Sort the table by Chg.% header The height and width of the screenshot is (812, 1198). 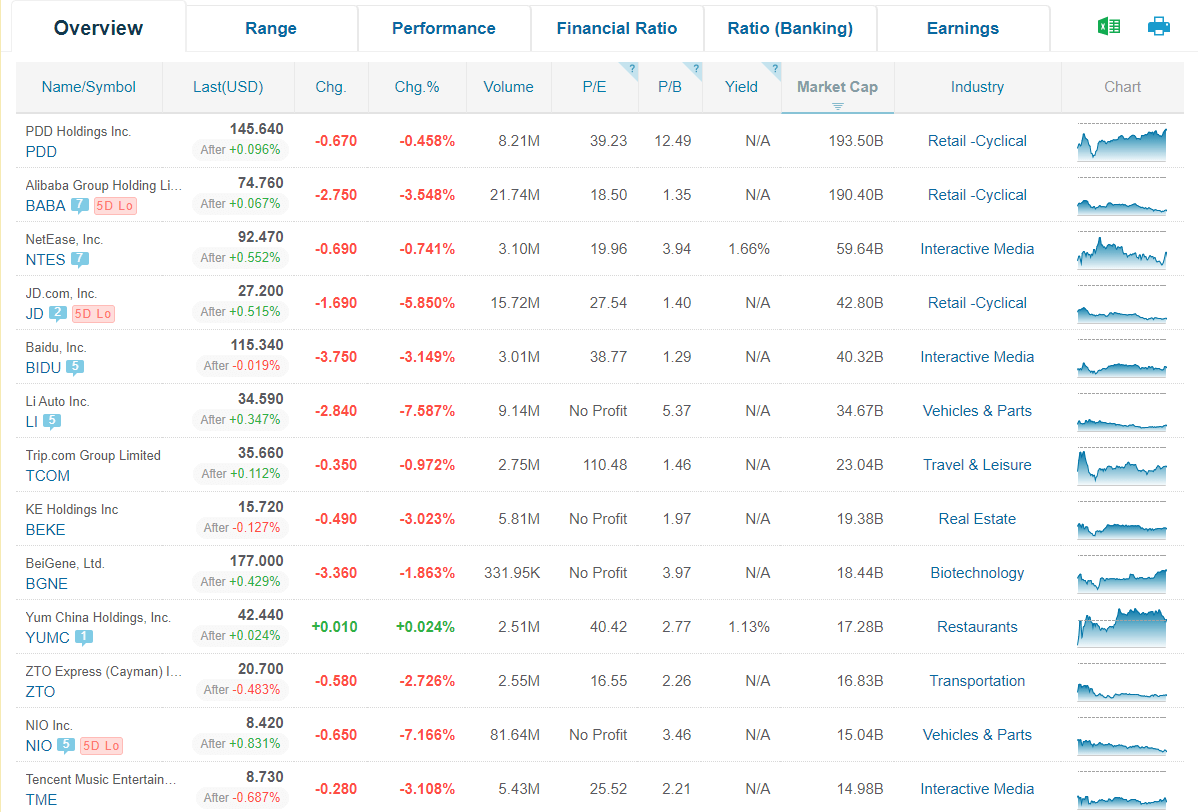click(x=417, y=87)
